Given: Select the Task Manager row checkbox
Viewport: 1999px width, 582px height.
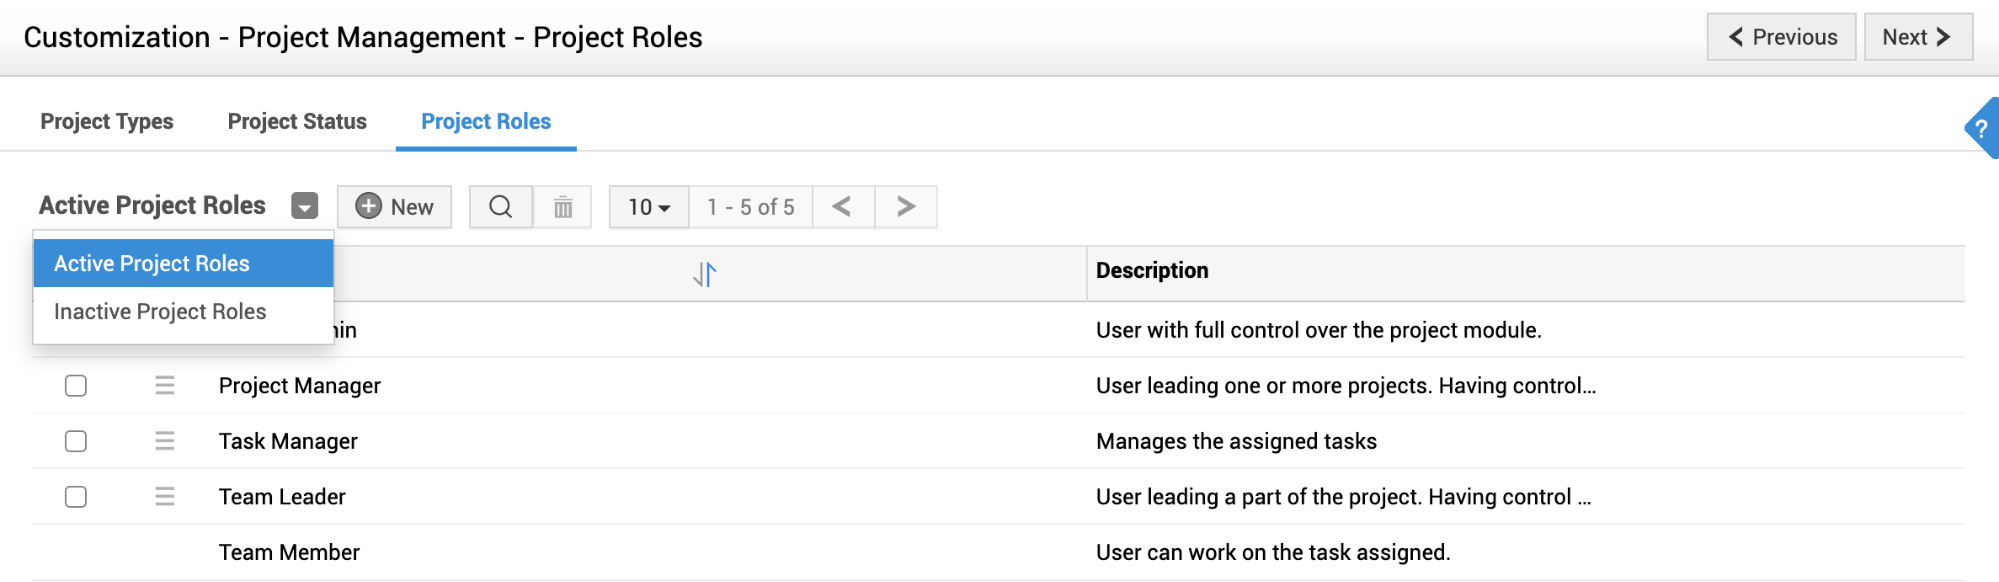Looking at the screenshot, I should coord(76,441).
